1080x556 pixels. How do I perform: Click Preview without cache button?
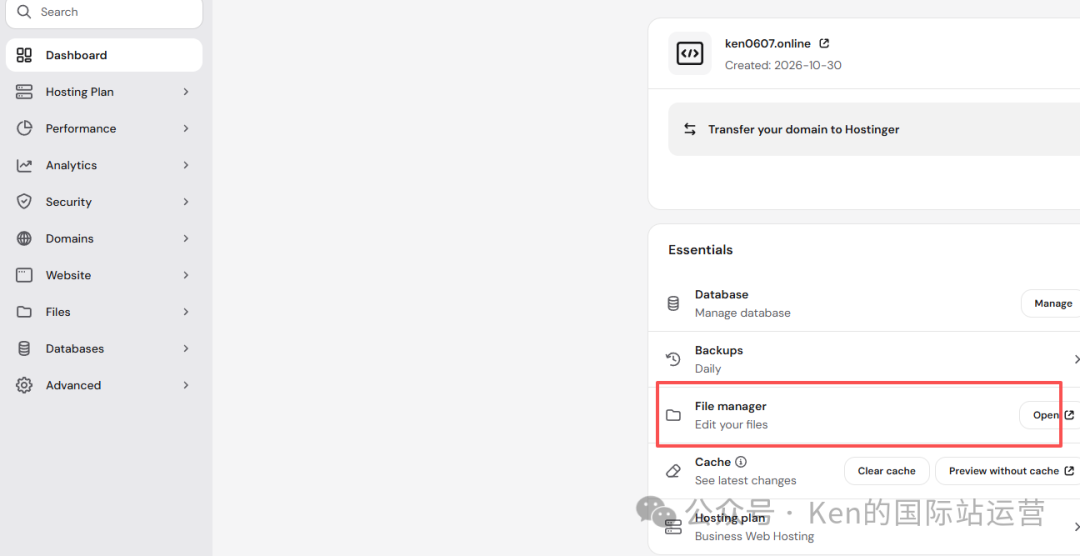pos(1008,471)
